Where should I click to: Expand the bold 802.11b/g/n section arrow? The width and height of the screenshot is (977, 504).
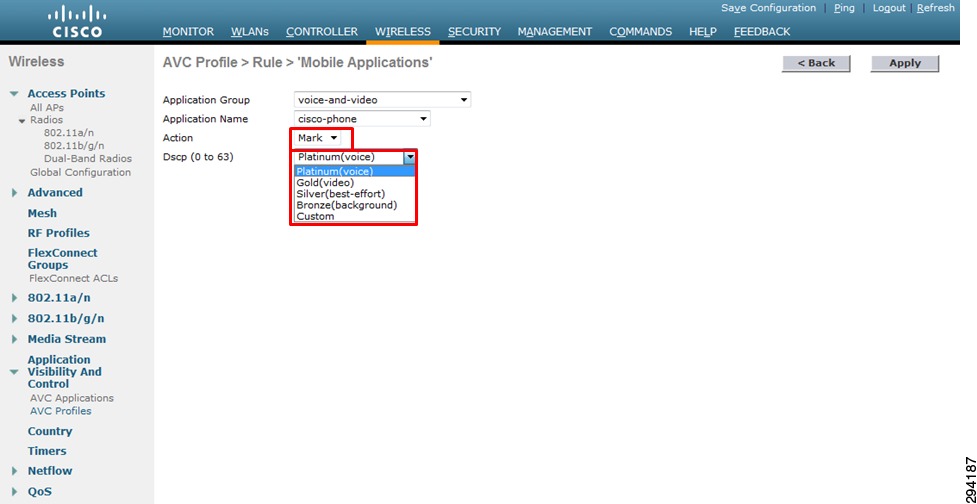(x=14, y=319)
